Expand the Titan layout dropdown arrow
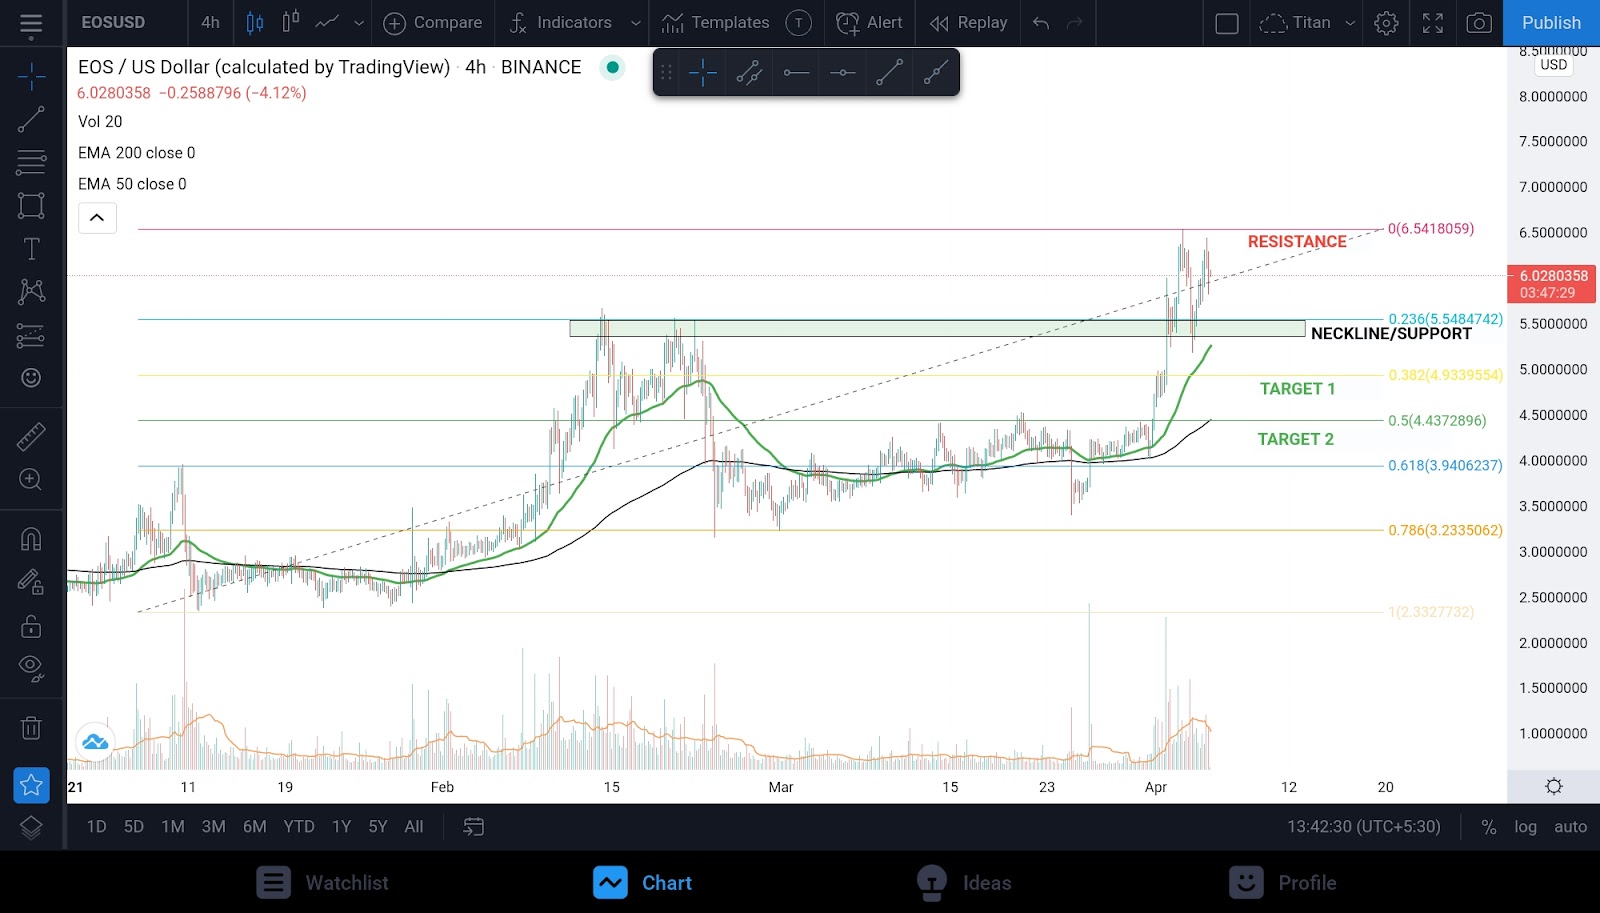 [x=1350, y=23]
